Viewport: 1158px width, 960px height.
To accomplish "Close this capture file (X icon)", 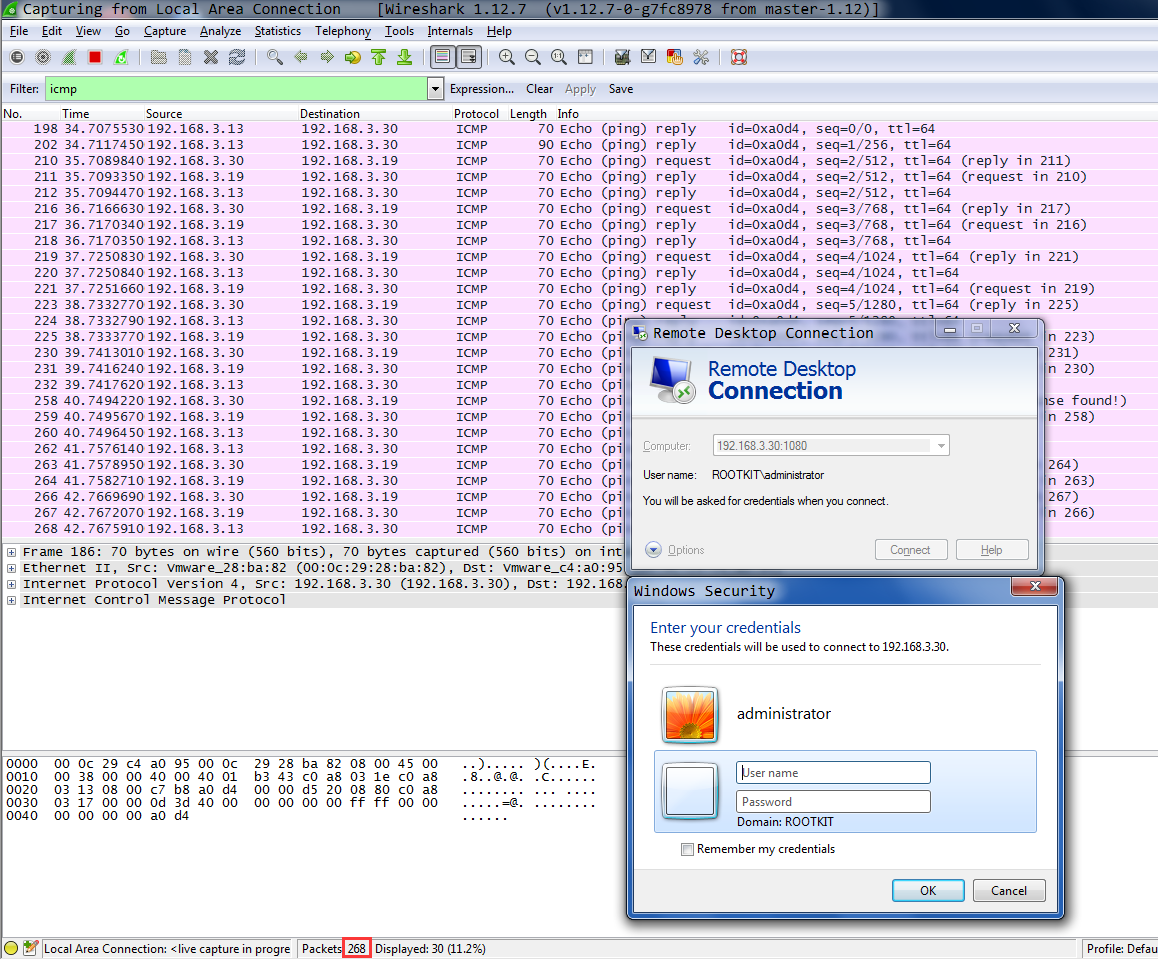I will pos(211,57).
